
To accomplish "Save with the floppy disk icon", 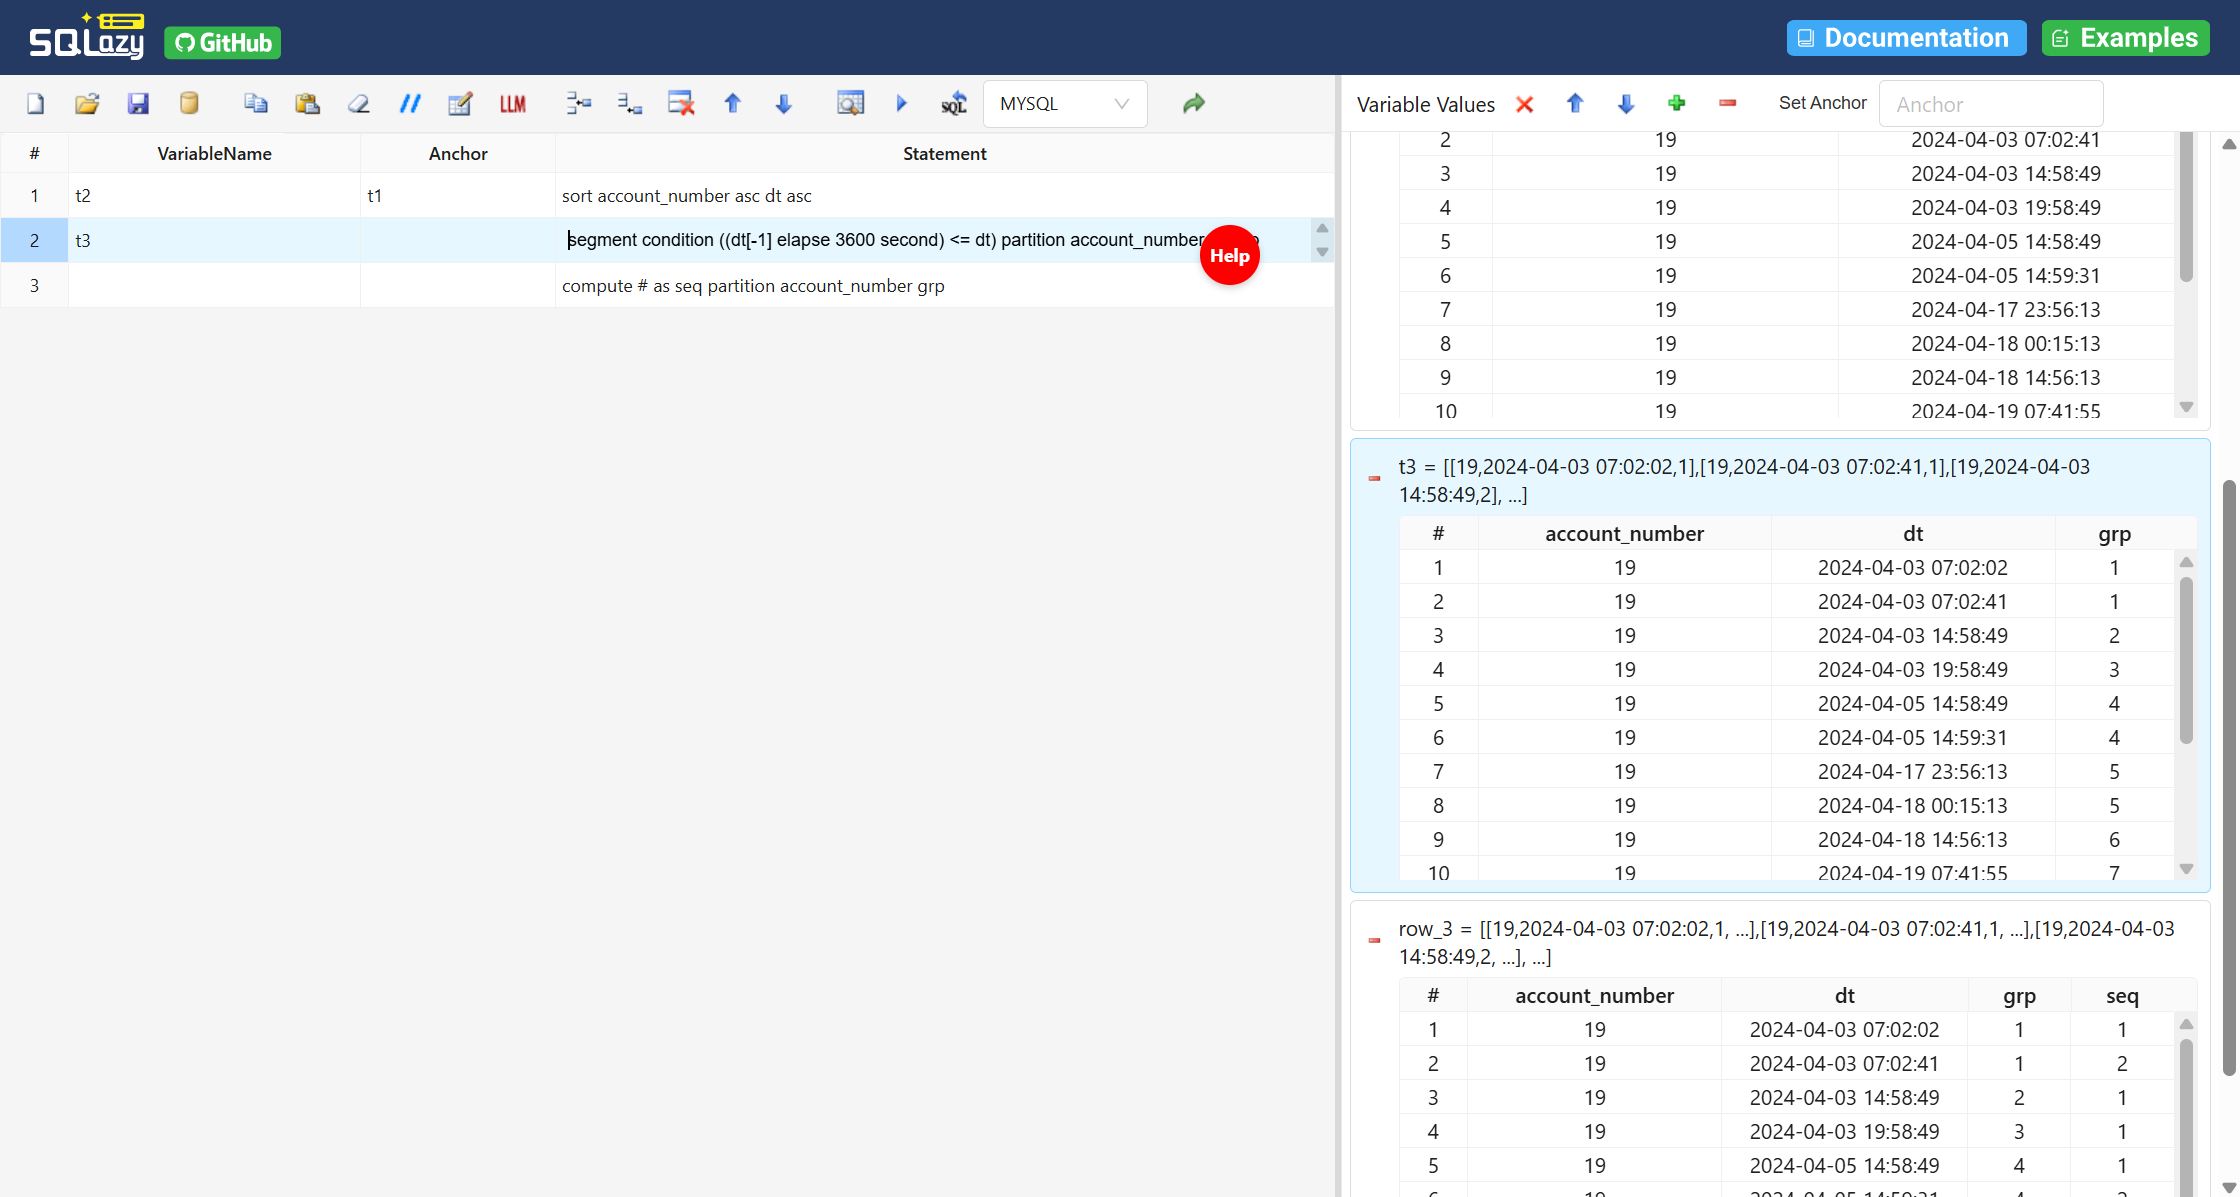I will (138, 103).
